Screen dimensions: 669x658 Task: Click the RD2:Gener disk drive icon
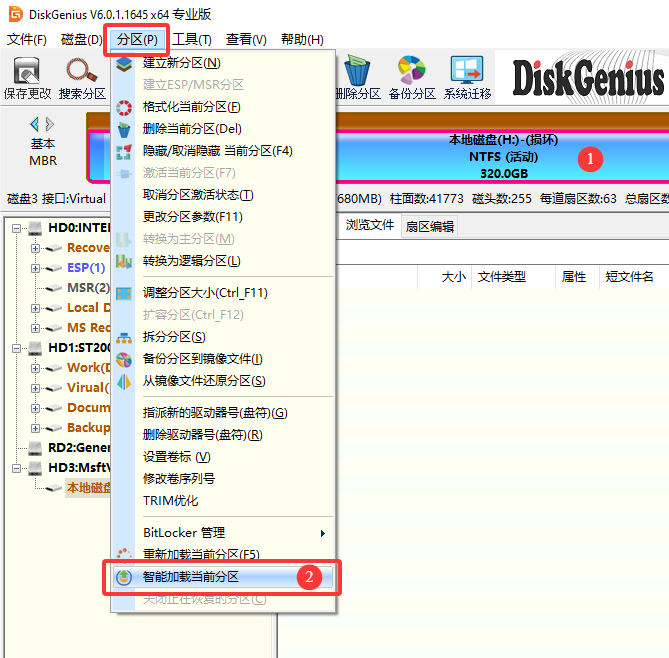(x=35, y=448)
